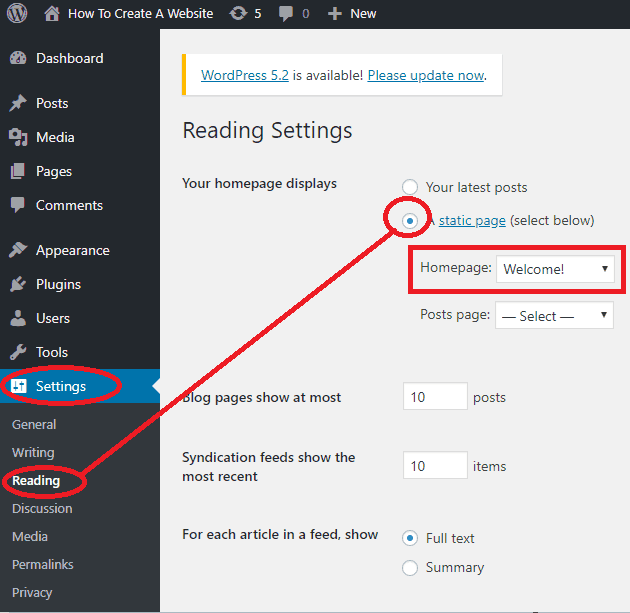
Task: Click the comment count 0 in admin bar
Action: tap(306, 14)
